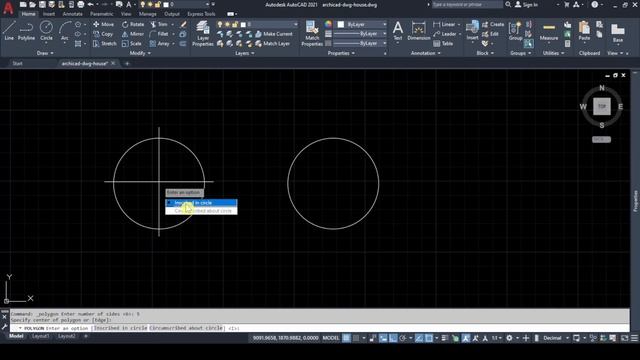Image resolution: width=640 pixels, height=360 pixels.
Task: Expand the Layers panel
Action: click(x=244, y=53)
